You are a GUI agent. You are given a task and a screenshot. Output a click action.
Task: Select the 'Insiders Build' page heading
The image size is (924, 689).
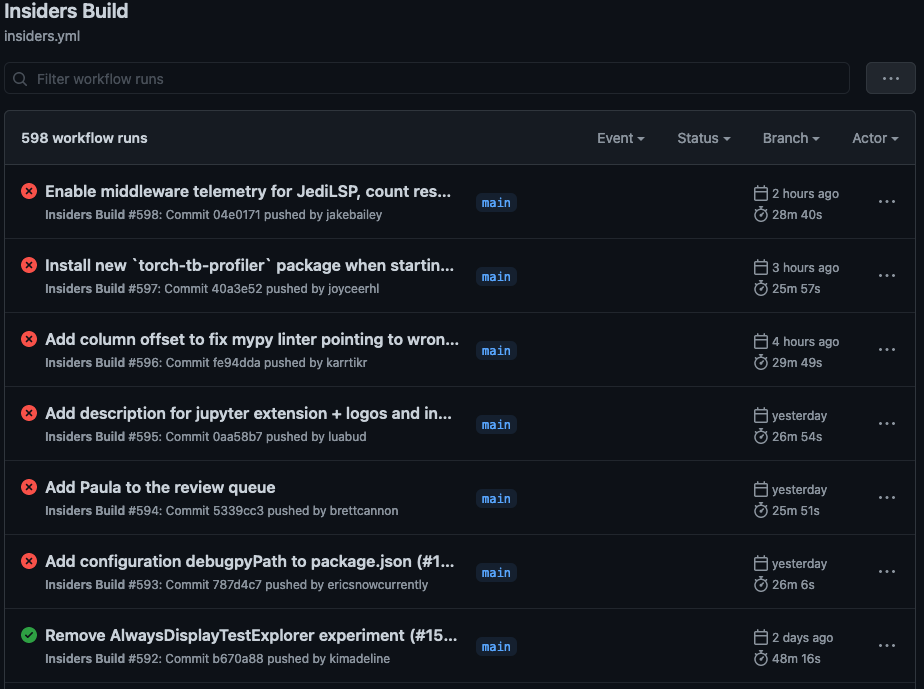coord(66,12)
